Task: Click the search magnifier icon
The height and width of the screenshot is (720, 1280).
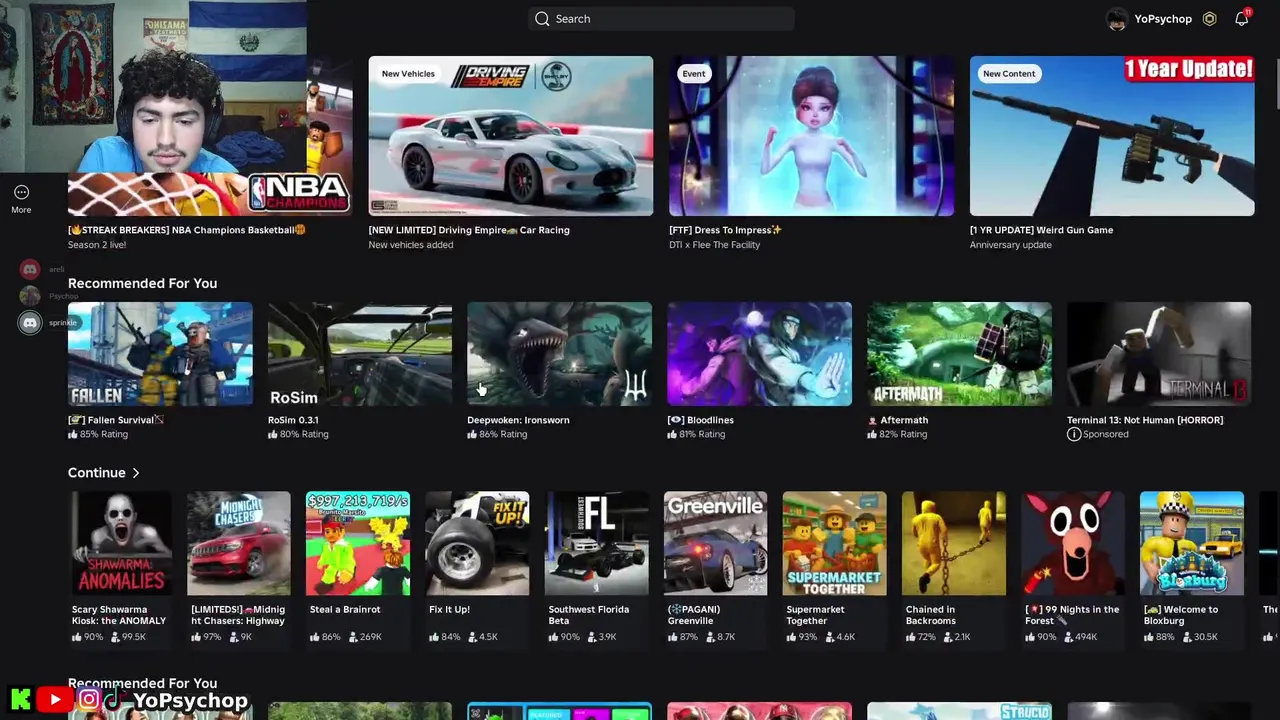Action: [542, 19]
